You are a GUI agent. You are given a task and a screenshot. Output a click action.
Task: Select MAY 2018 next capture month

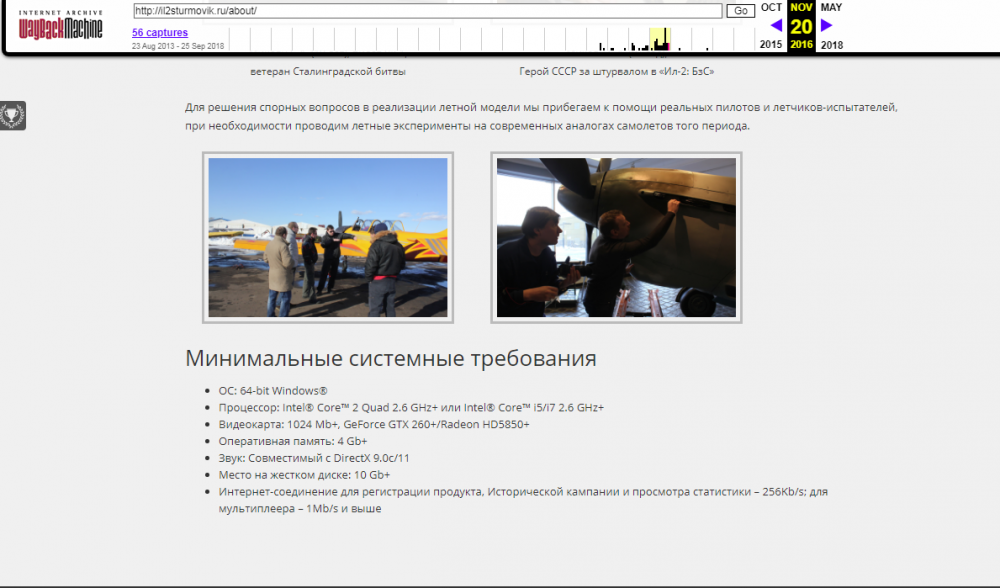[832, 26]
